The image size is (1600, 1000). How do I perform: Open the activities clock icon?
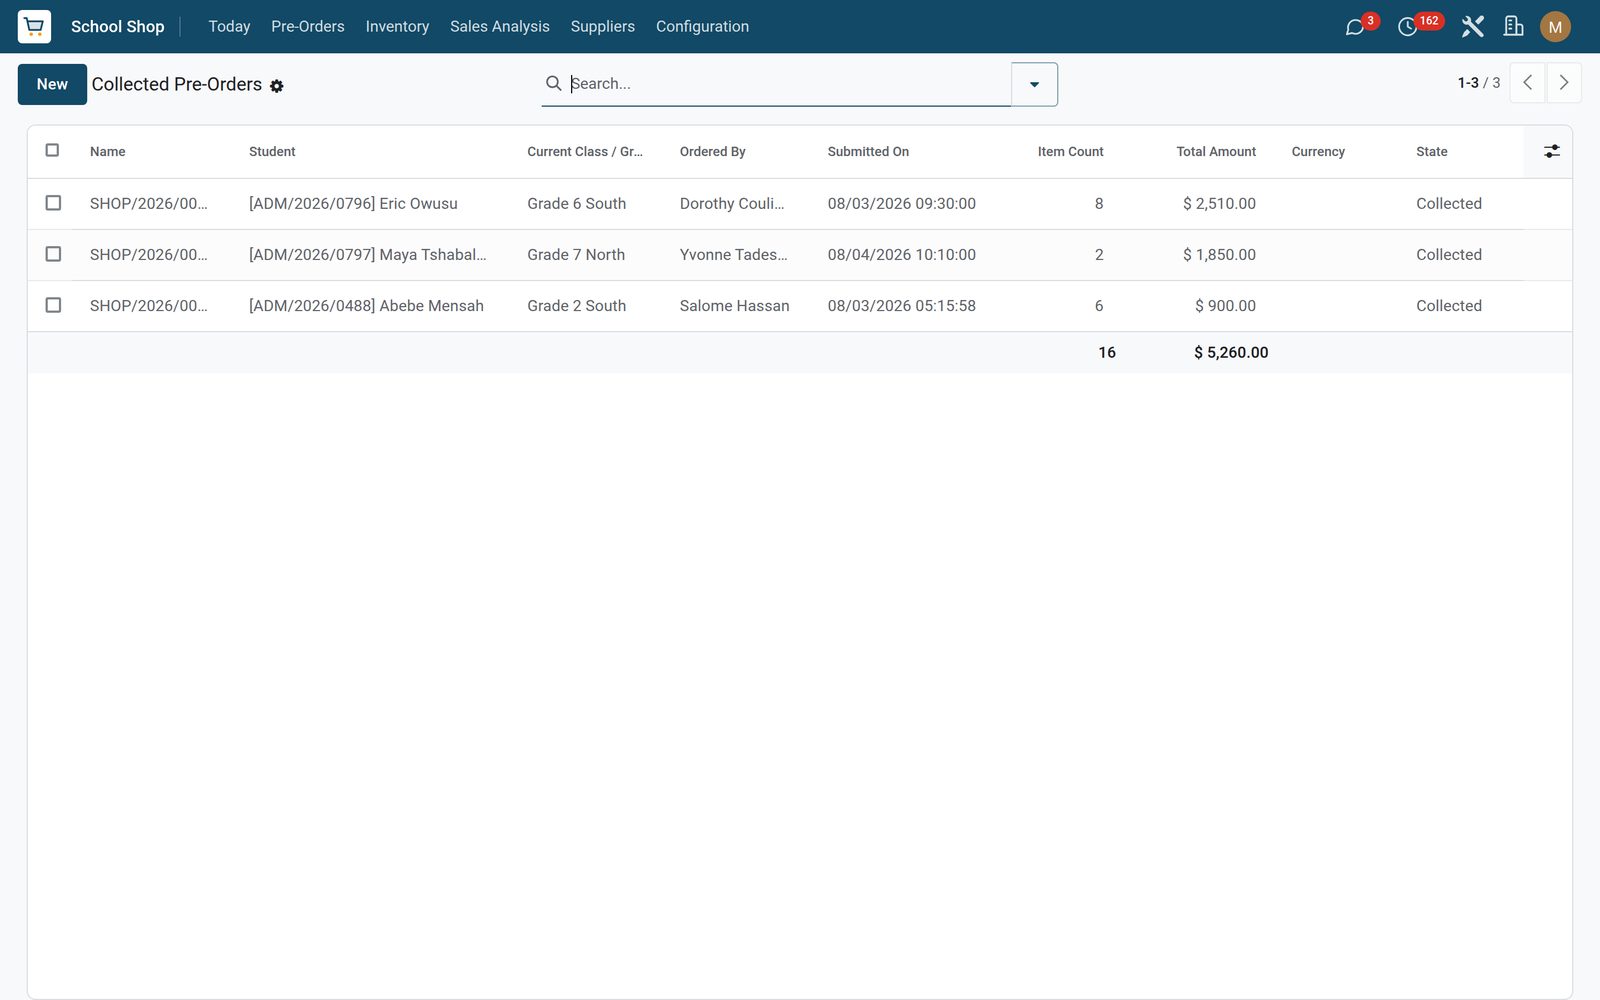pyautogui.click(x=1408, y=27)
